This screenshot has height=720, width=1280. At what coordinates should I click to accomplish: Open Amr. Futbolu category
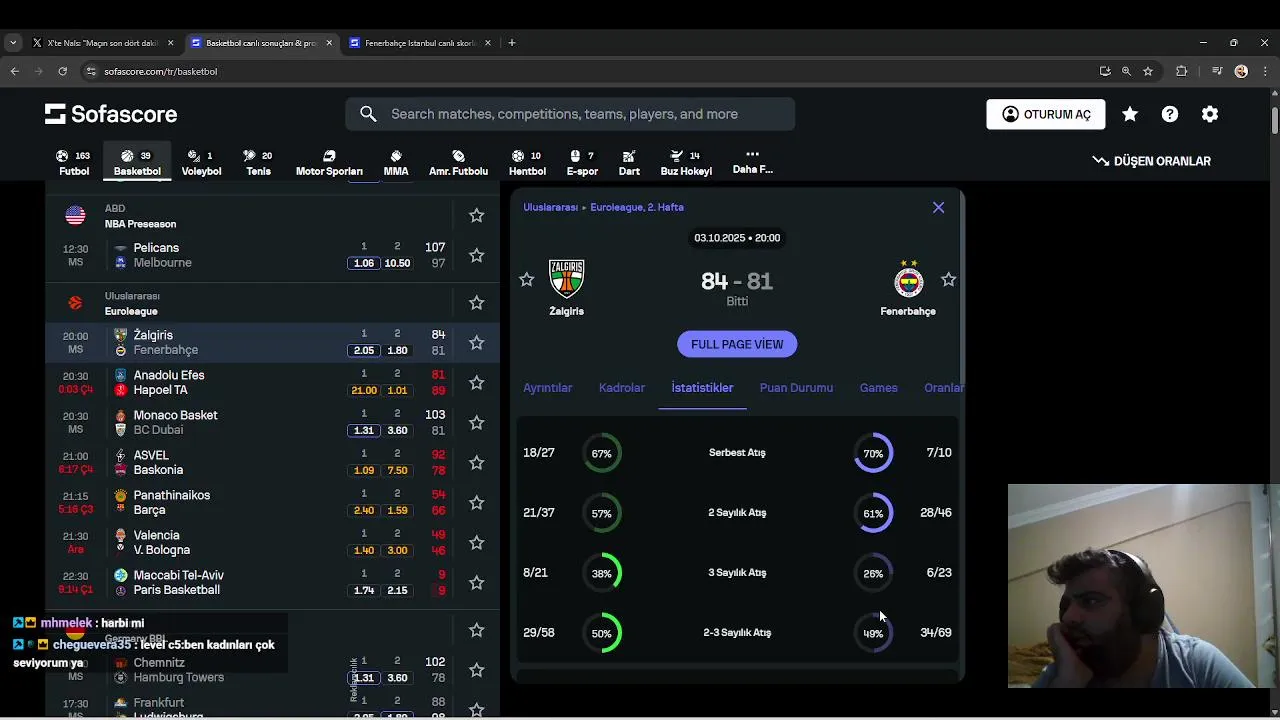(x=458, y=163)
